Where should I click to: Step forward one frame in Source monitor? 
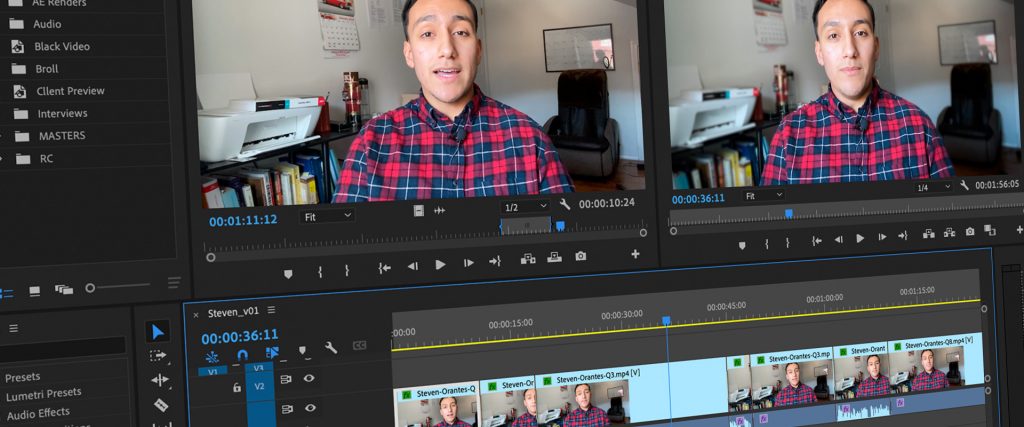468,263
